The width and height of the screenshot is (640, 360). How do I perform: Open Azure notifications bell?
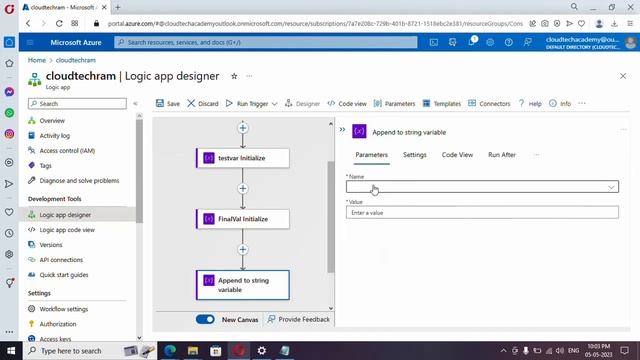point(471,42)
